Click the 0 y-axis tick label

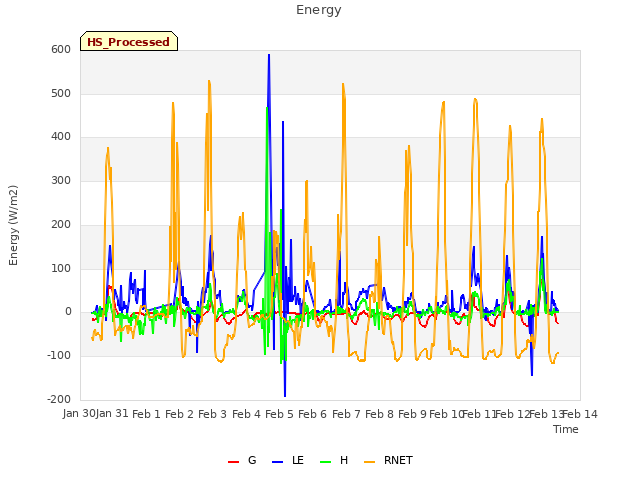(x=68, y=312)
